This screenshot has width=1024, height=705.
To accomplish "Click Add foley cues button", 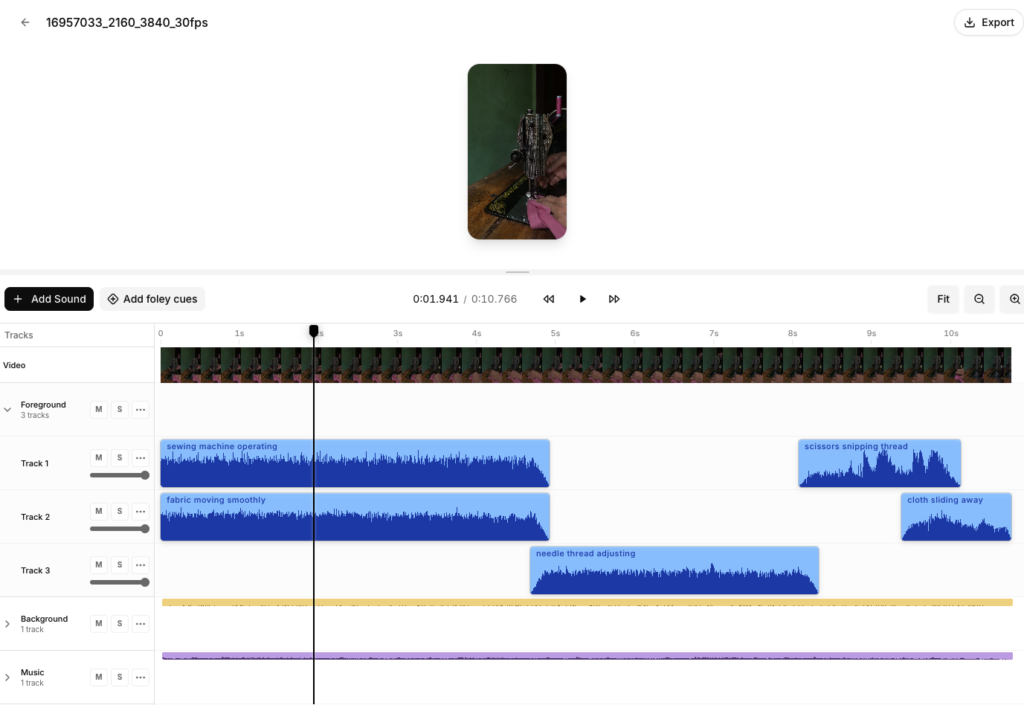I will pos(152,299).
